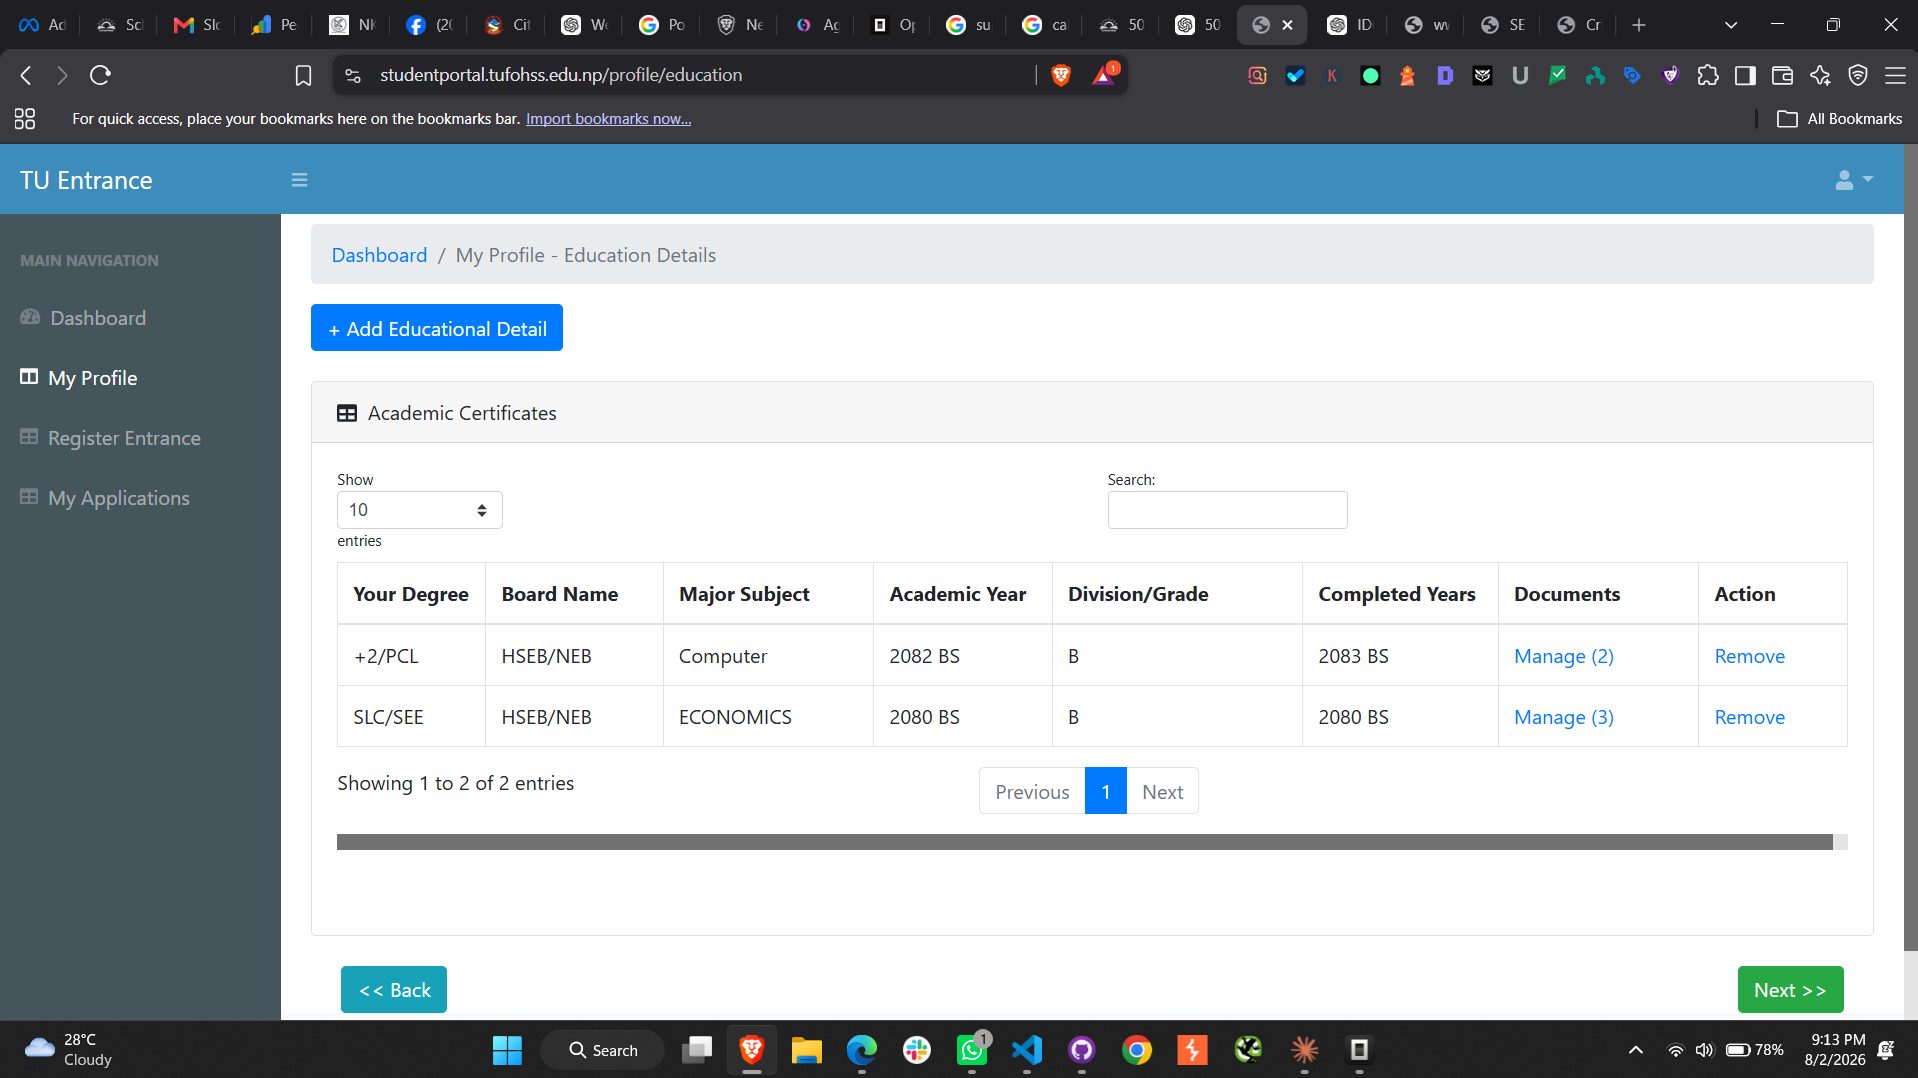The height and width of the screenshot is (1078, 1918).
Task: Open the user account dropdown
Action: [x=1853, y=180]
